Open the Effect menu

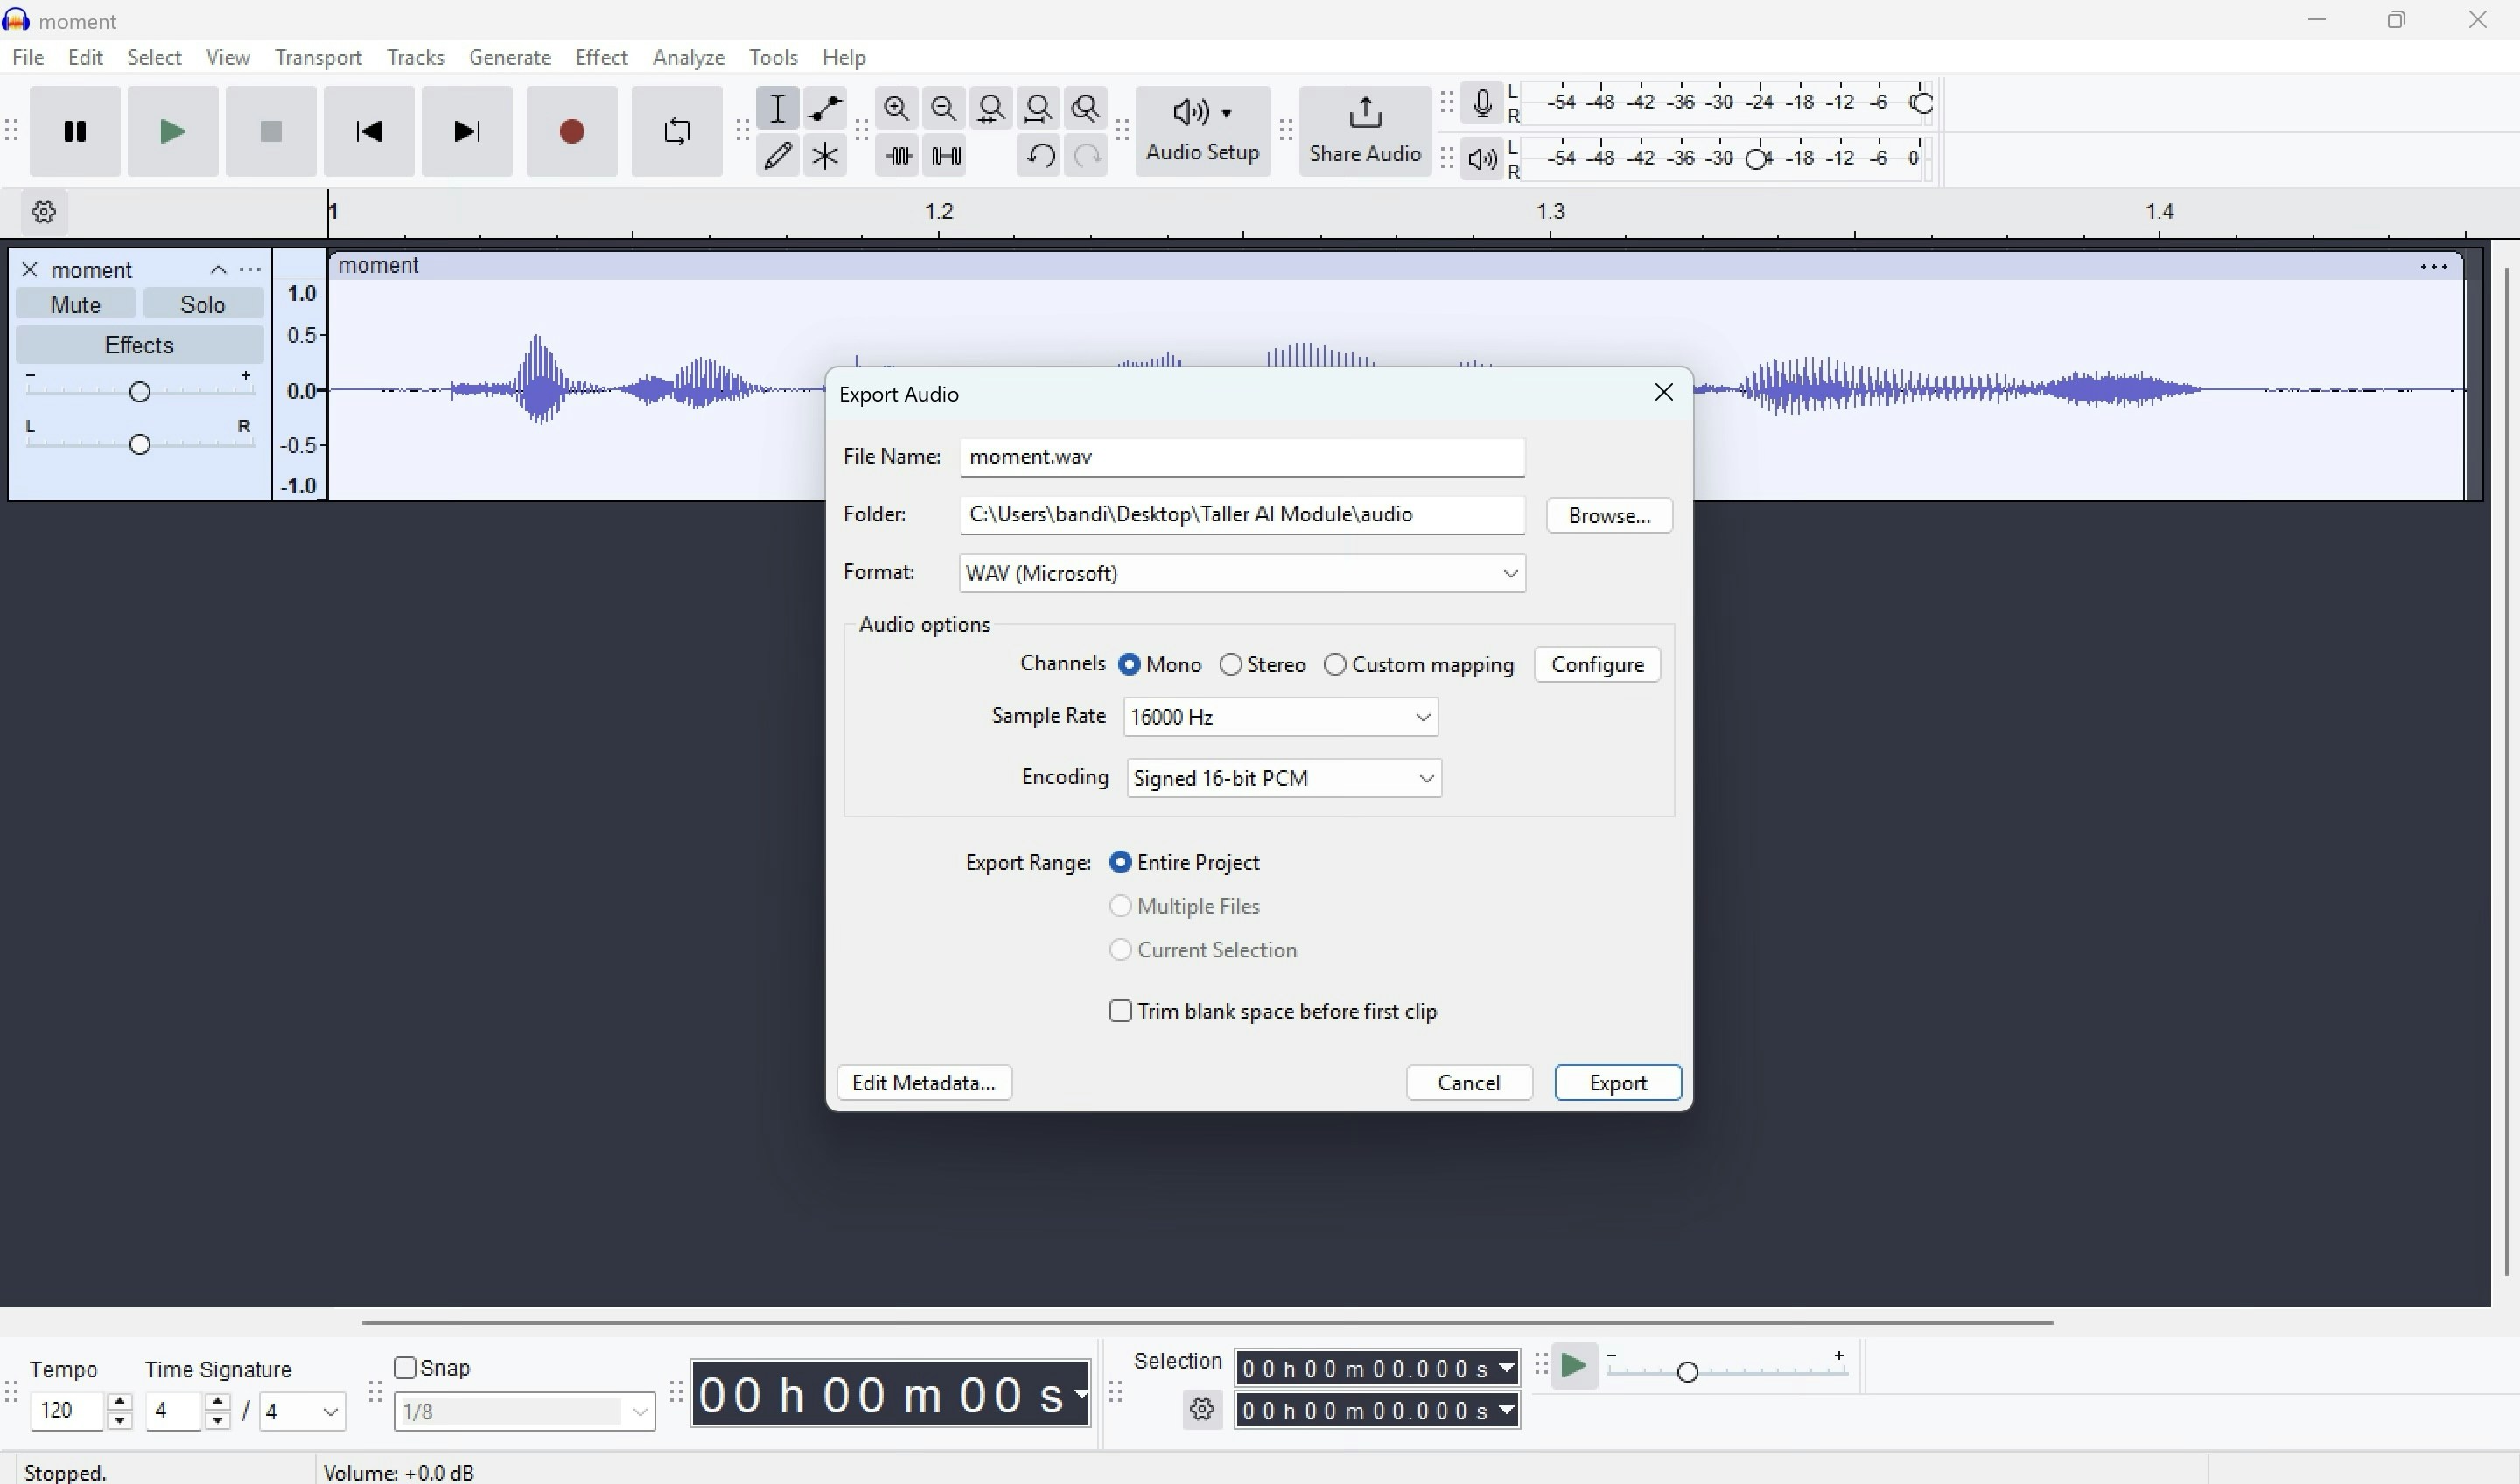pos(601,58)
